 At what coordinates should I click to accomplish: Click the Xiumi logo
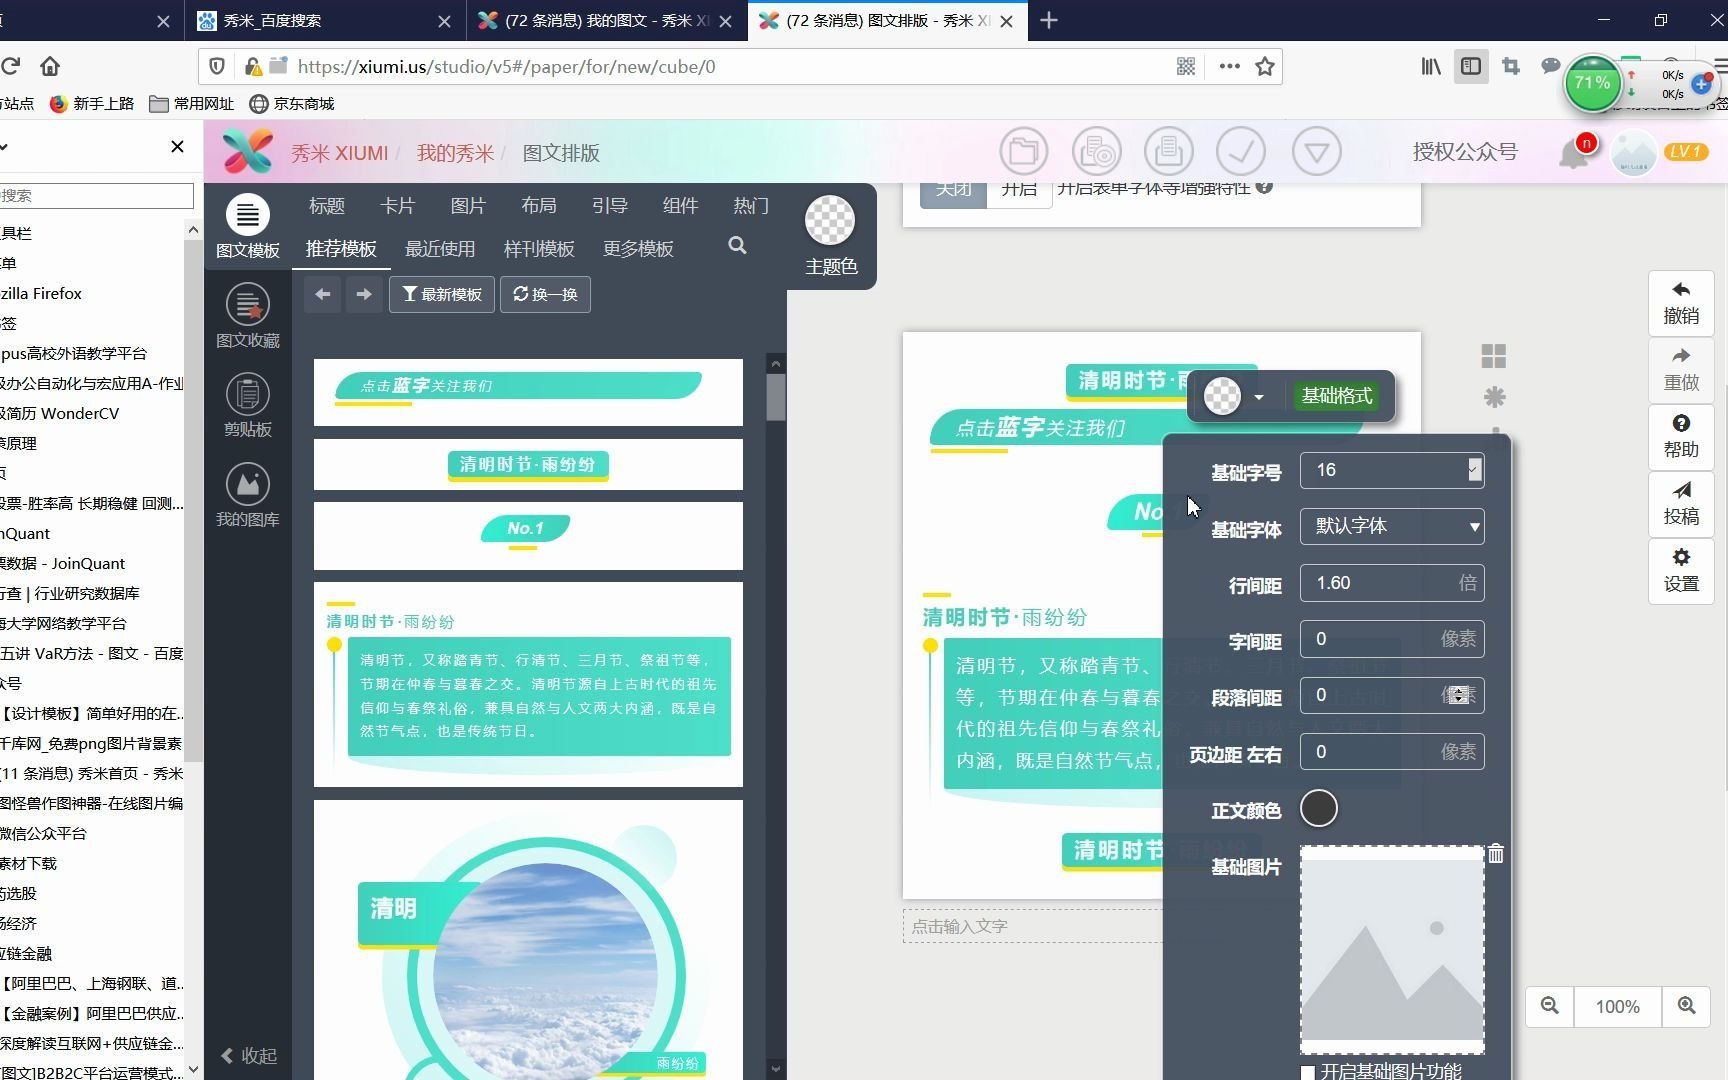247,152
